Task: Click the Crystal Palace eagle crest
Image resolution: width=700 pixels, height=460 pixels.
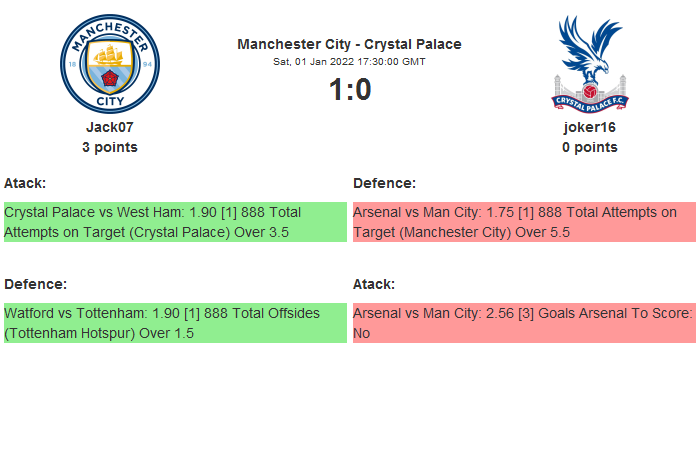Action: 589,63
